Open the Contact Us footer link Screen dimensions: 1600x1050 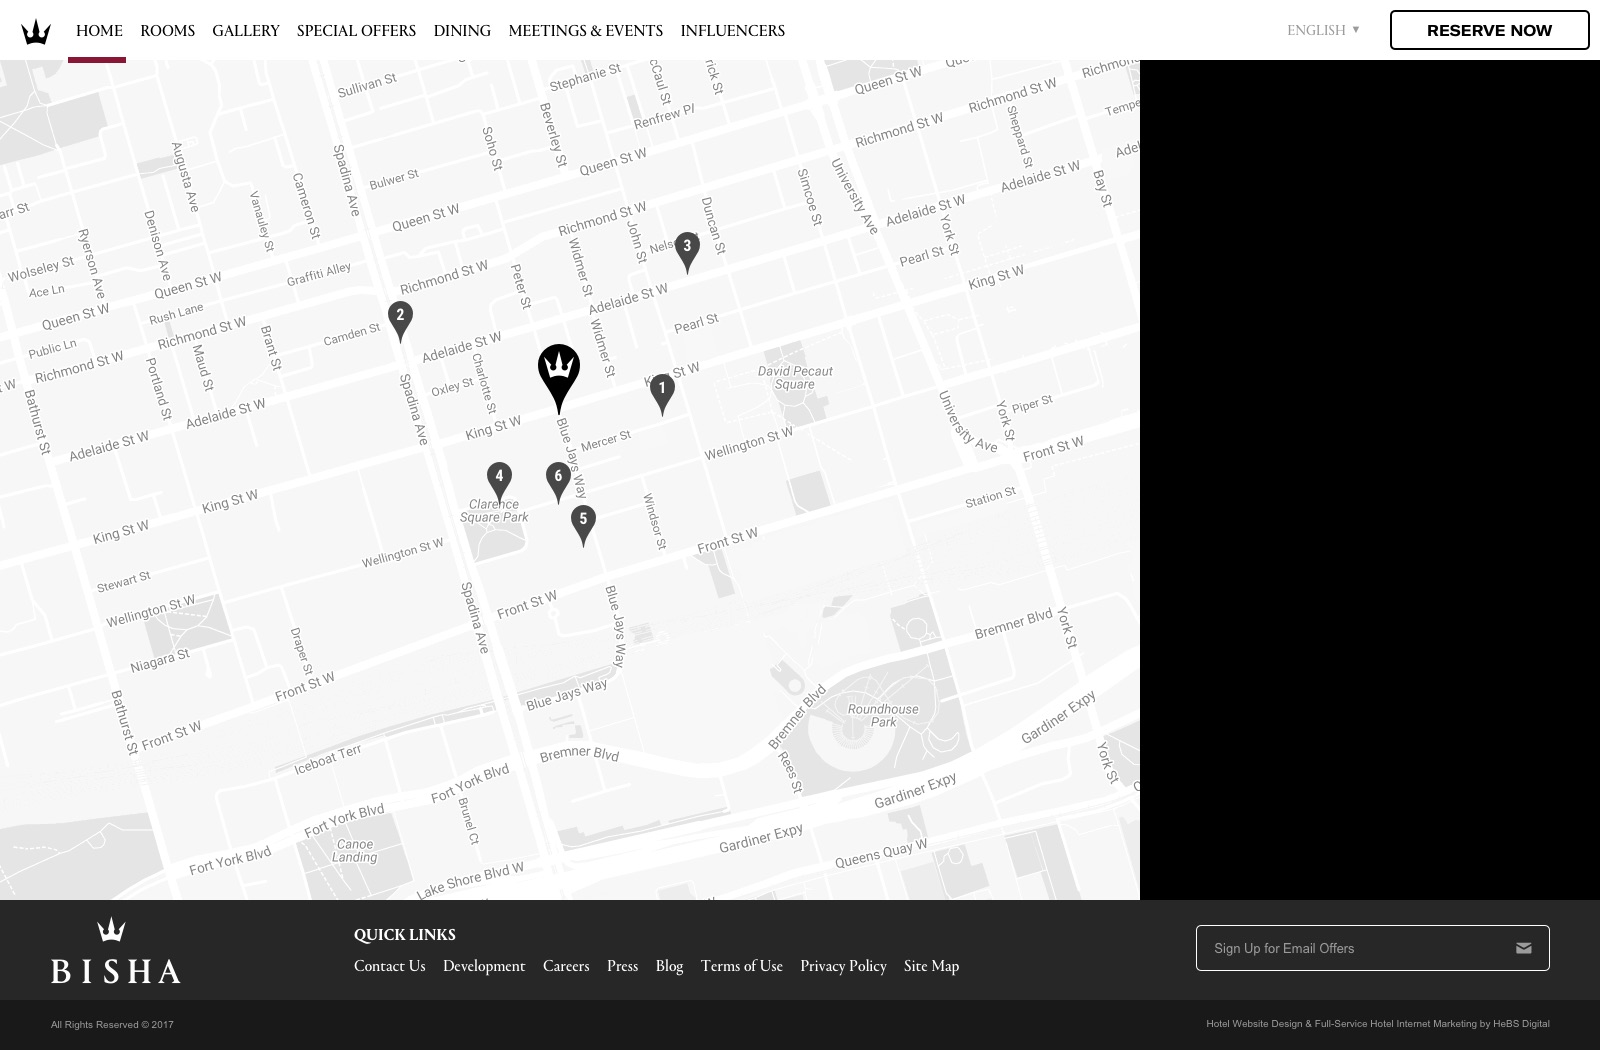pyautogui.click(x=389, y=966)
